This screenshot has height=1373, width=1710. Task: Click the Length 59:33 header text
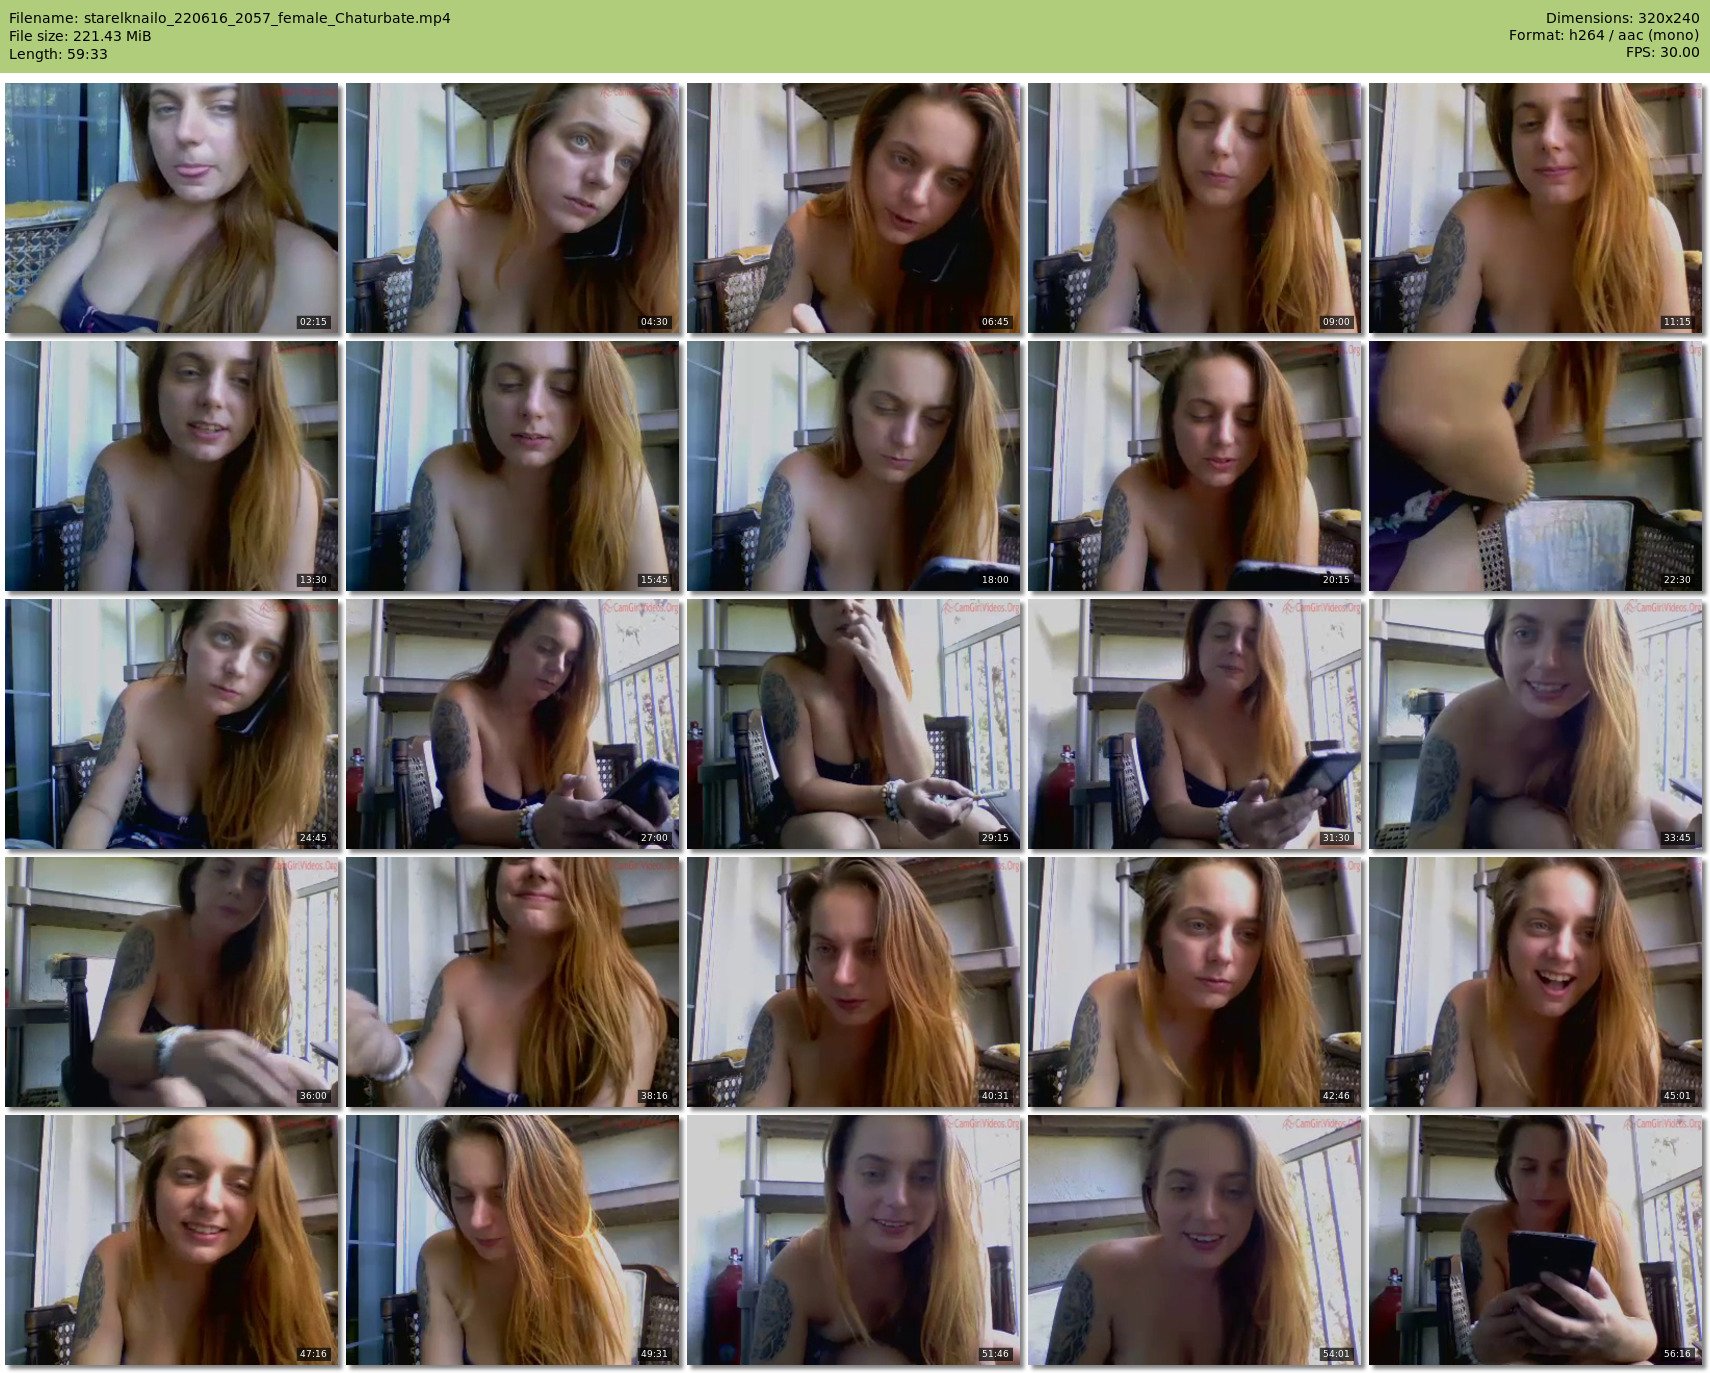(58, 54)
